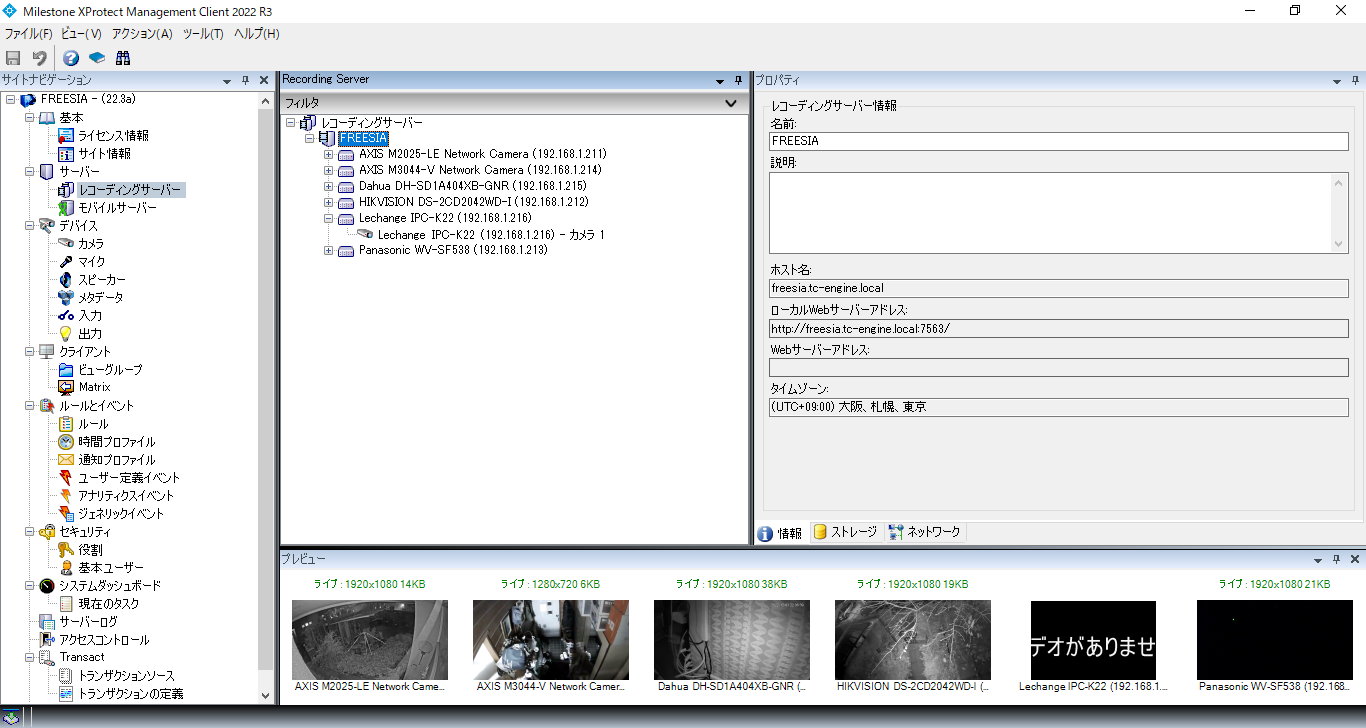Open the Matrix icon in navigation

66,387
